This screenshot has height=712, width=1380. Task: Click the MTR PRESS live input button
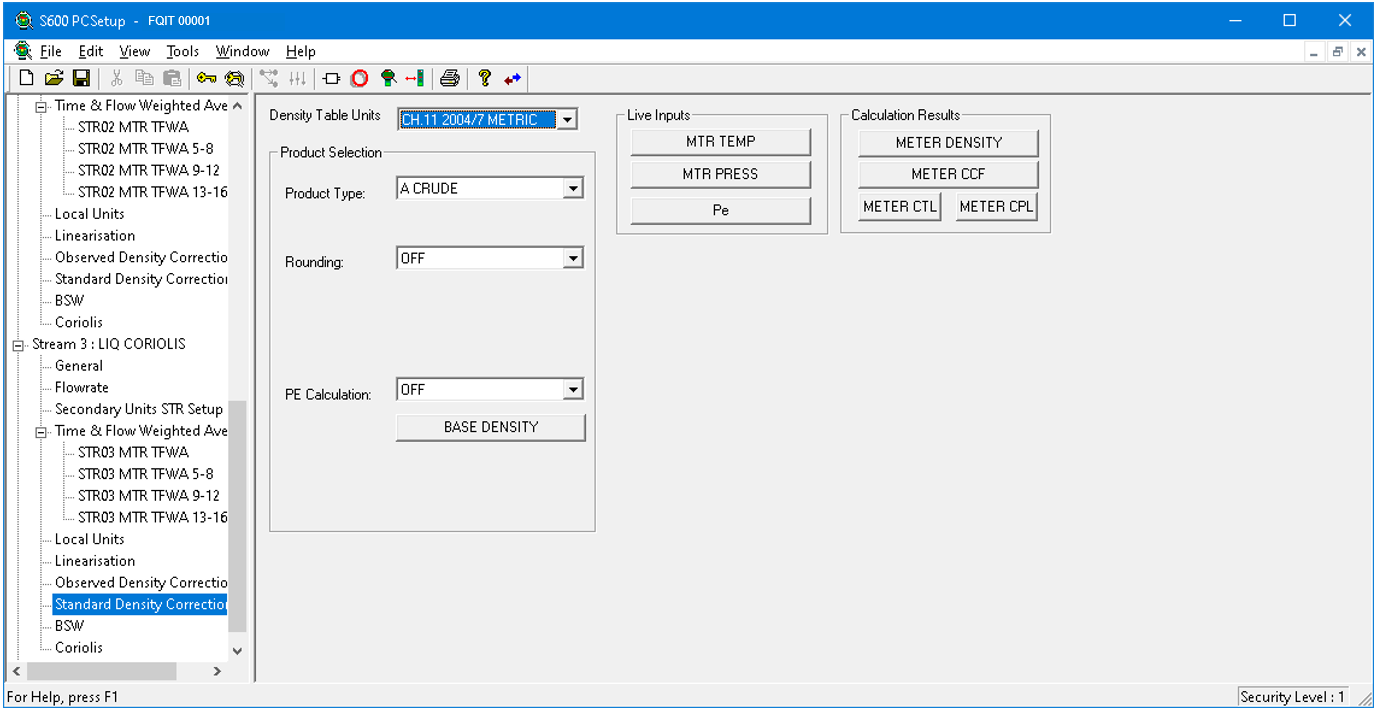tap(721, 174)
